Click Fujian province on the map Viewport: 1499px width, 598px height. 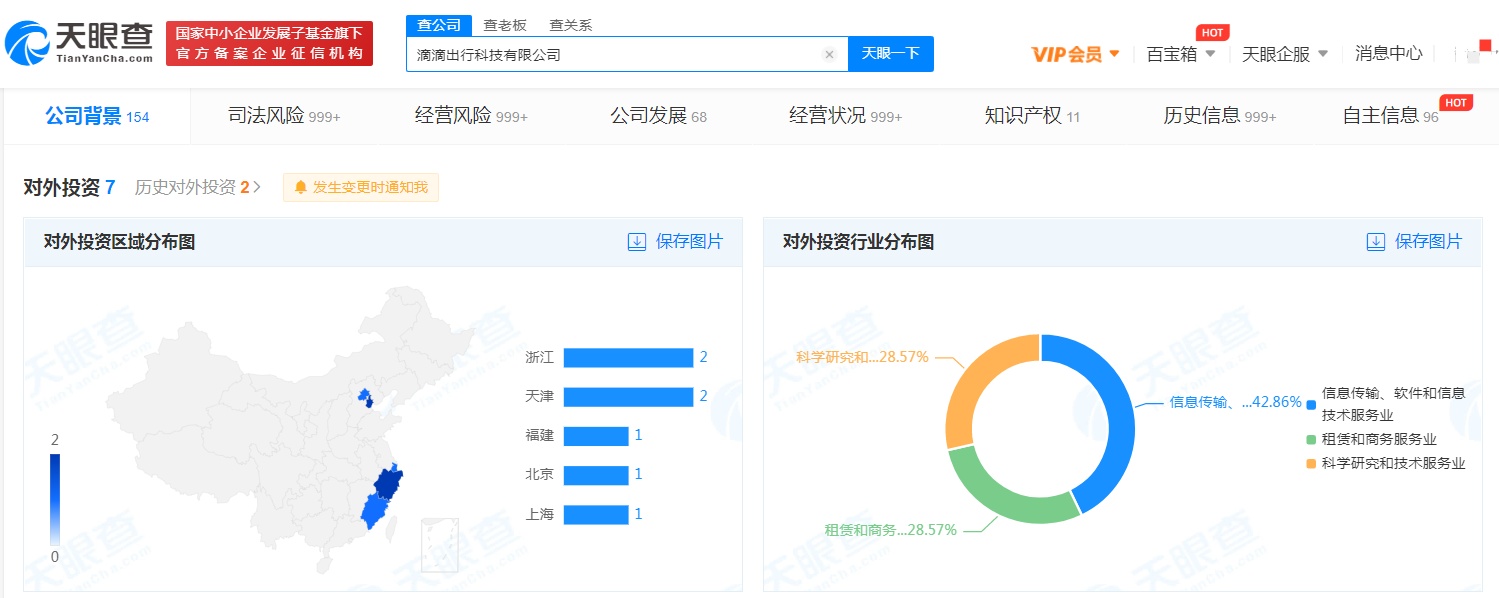(372, 513)
